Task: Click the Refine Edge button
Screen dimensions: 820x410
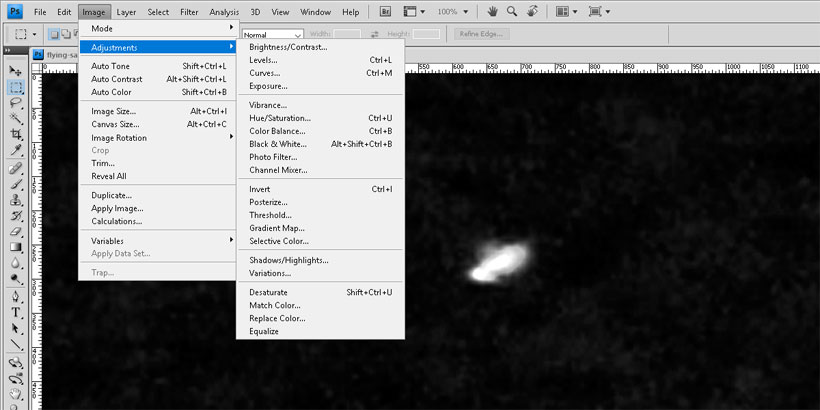Action: 482,35
